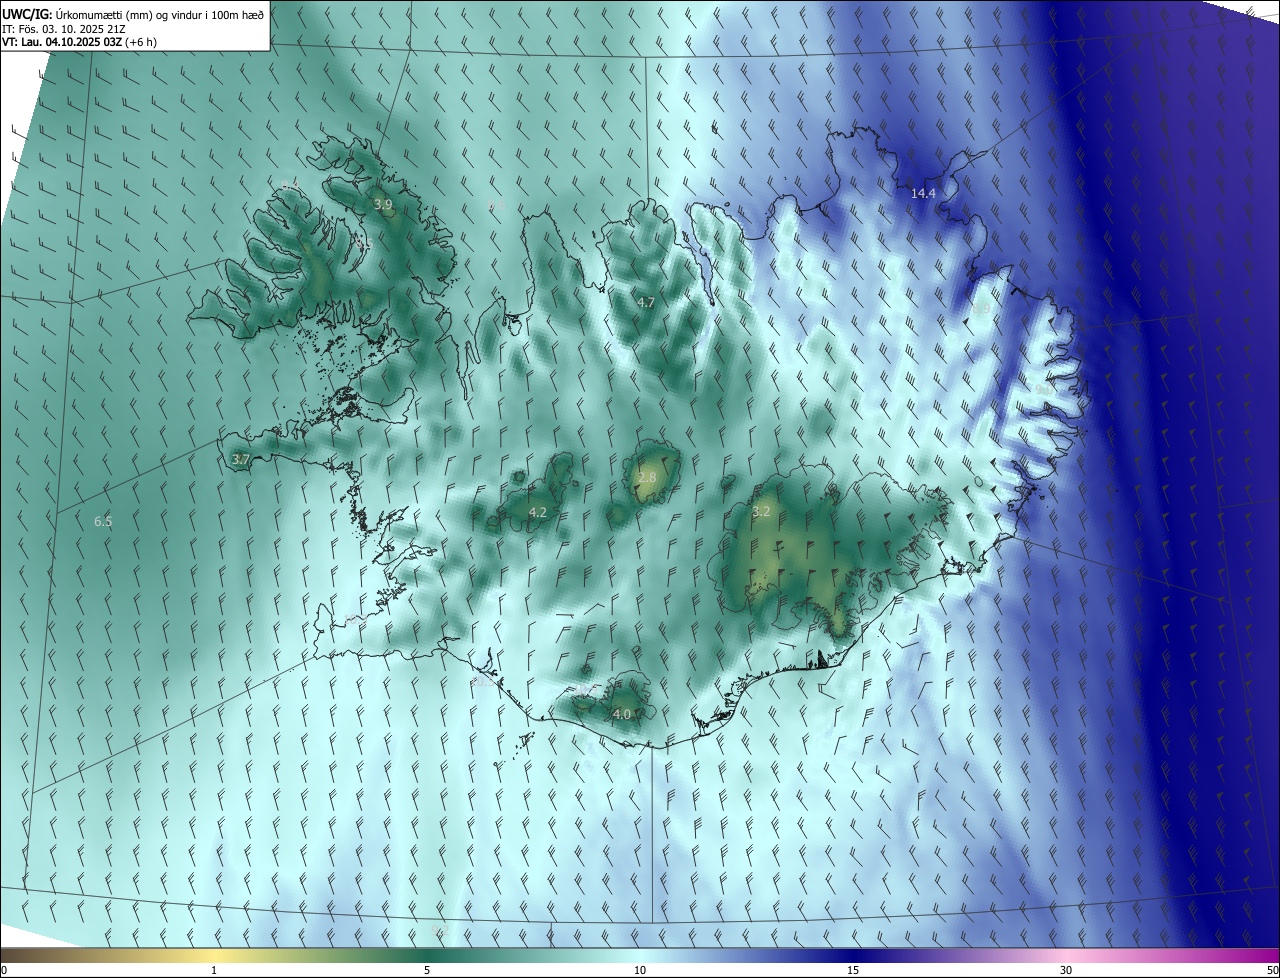Viewport: 1280px width, 978px height.
Task: Click the 10 tick label on the colorbar
Action: tap(640, 970)
